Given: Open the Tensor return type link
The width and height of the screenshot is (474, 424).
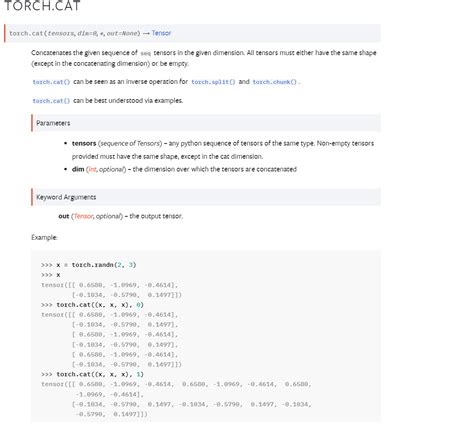Looking at the screenshot, I should click(x=161, y=33).
